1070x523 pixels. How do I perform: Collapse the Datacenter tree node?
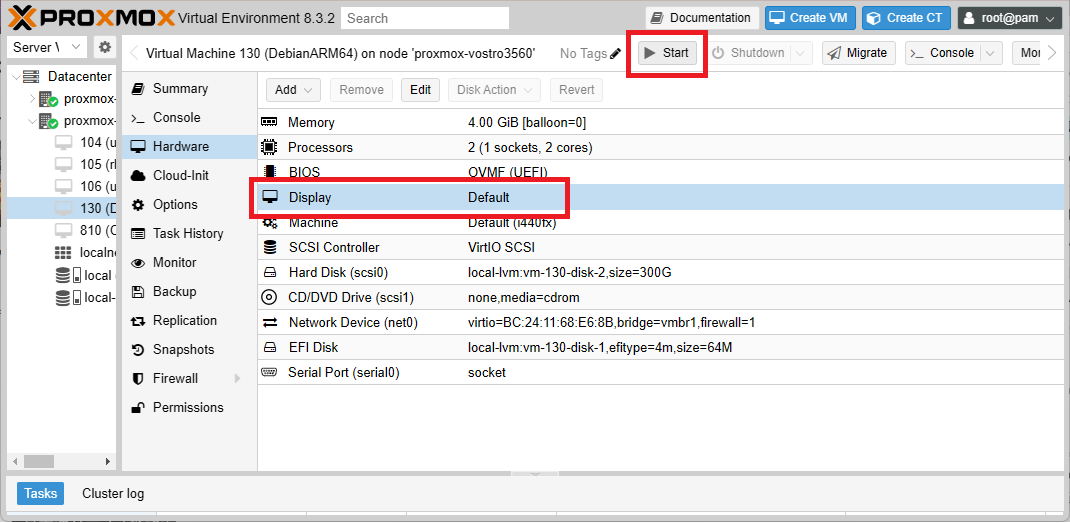pyautogui.click(x=16, y=77)
